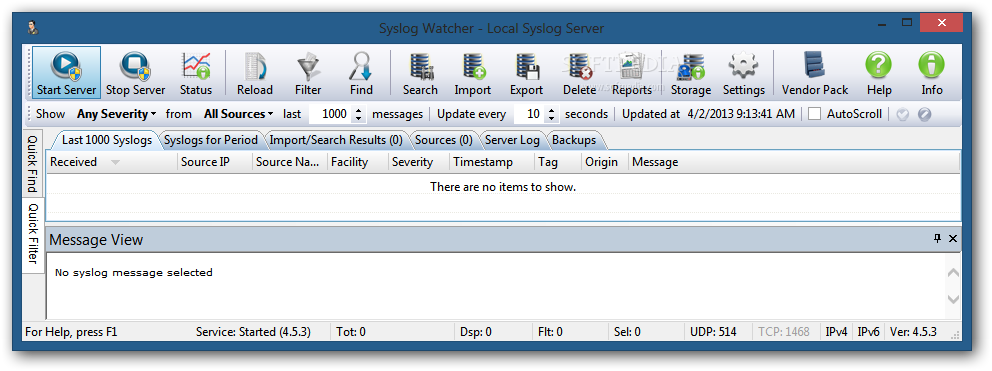Click the Start Server toolbar icon

point(66,66)
